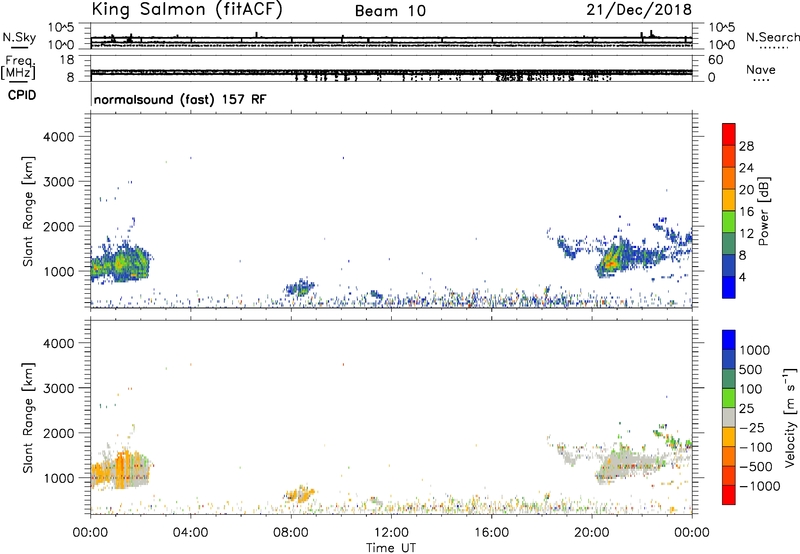
Task: Click the '8' tick on Power colorbar
Action: click(x=742, y=256)
